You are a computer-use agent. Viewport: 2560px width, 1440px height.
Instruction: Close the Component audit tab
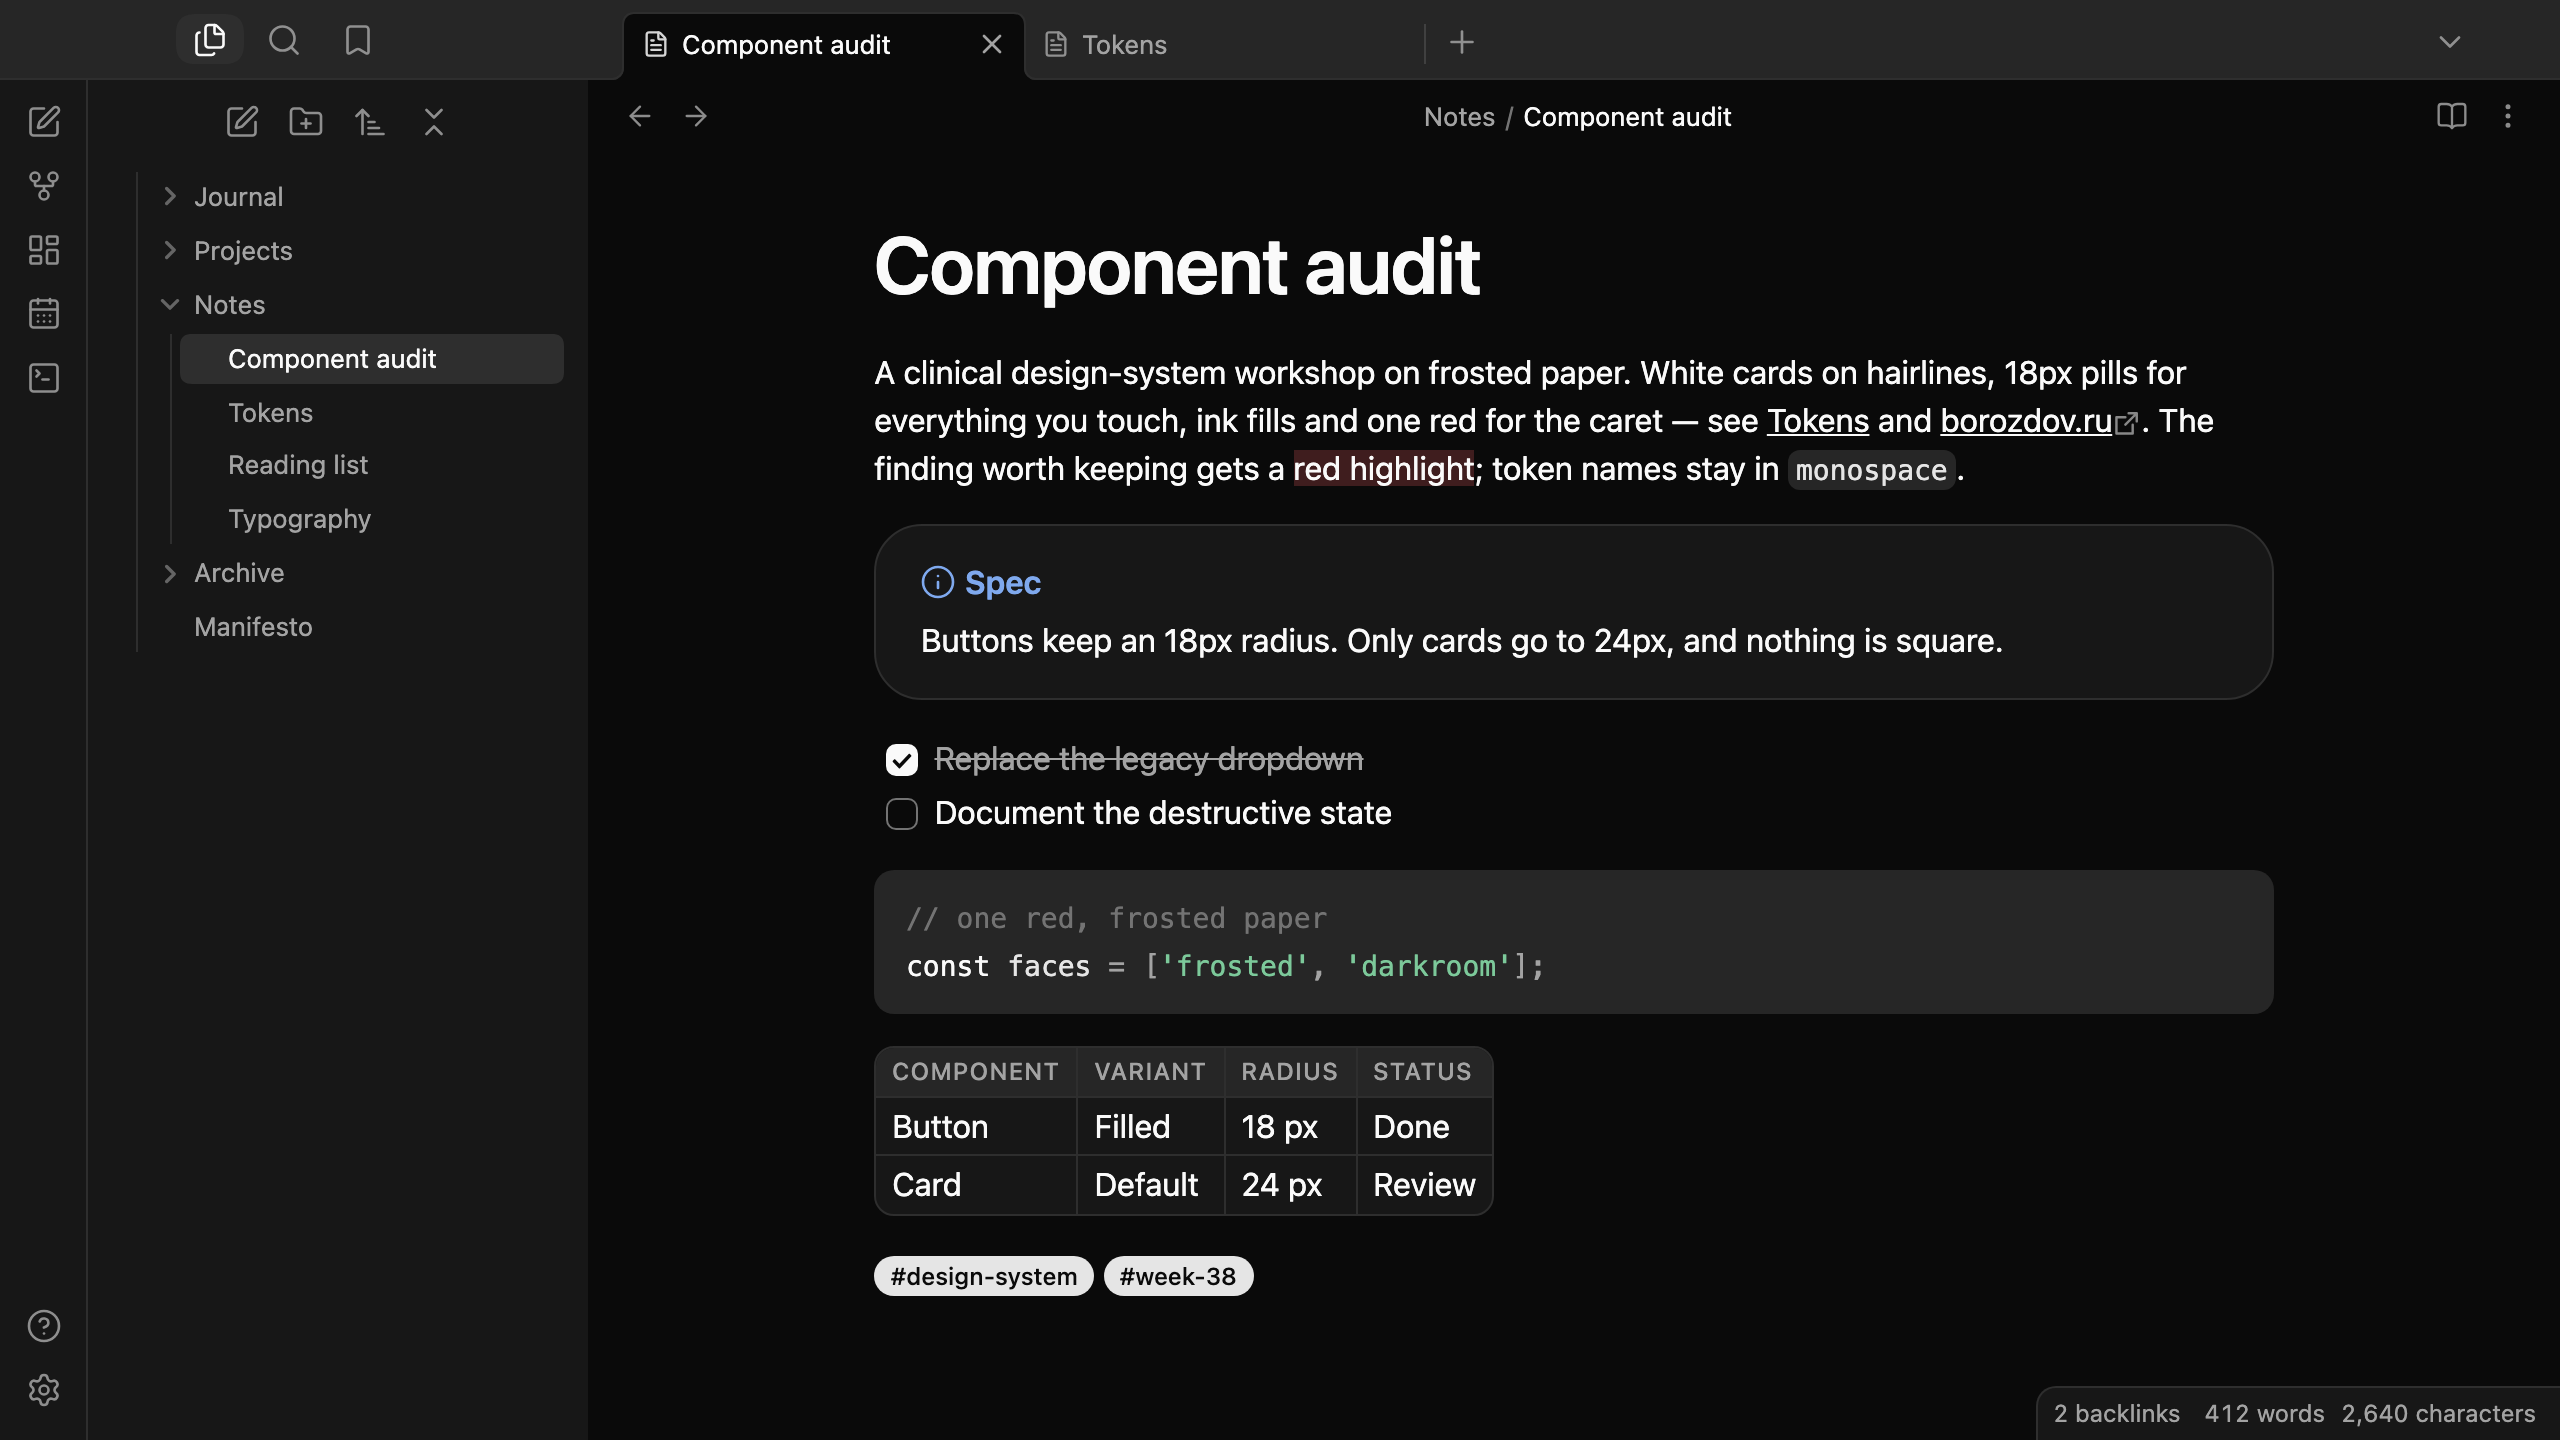coord(992,45)
